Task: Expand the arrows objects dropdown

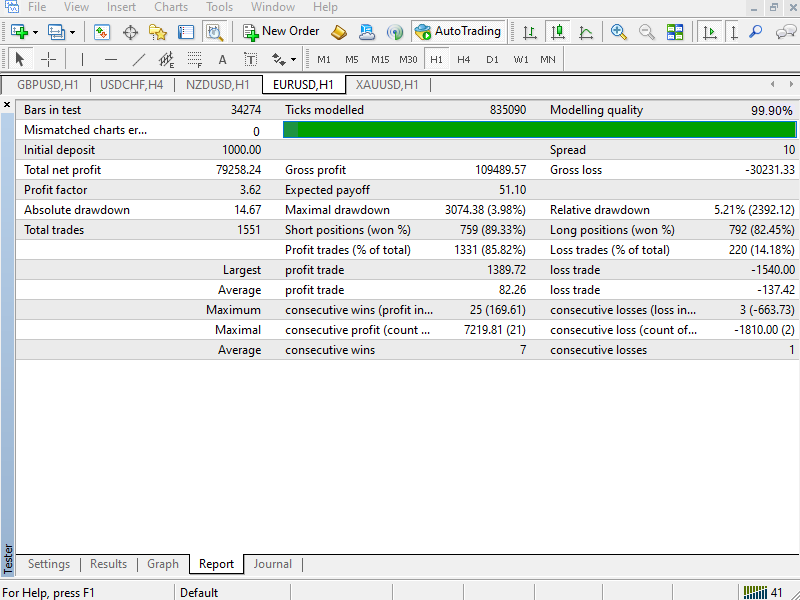Action: pos(293,60)
